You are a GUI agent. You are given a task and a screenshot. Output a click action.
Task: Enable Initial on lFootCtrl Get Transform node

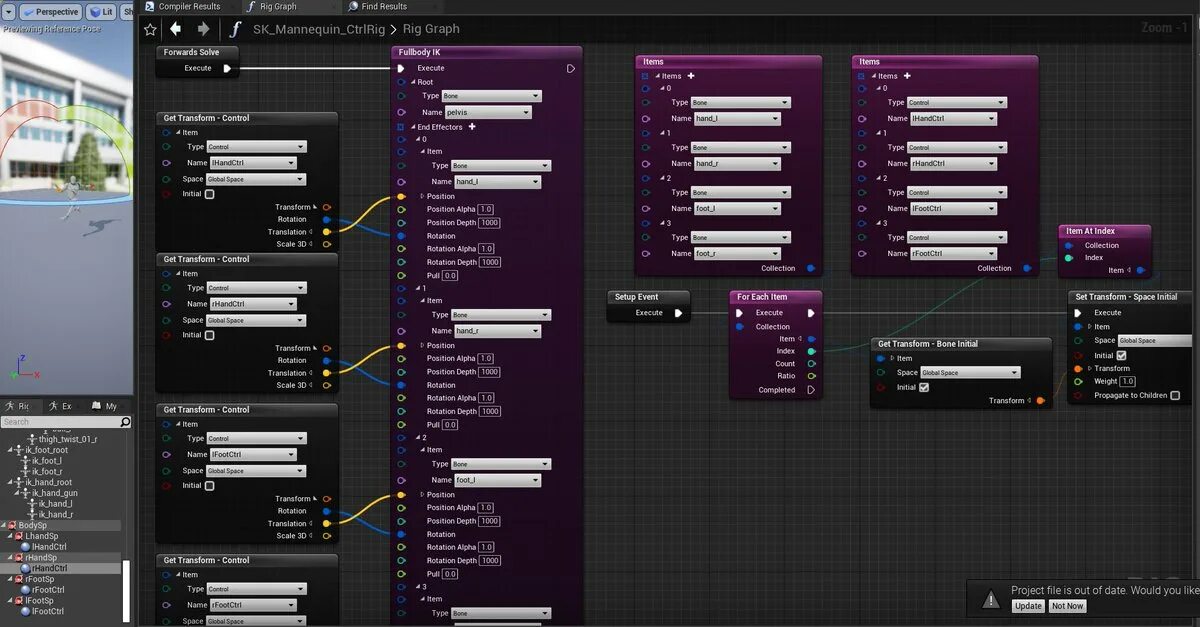click(209, 486)
